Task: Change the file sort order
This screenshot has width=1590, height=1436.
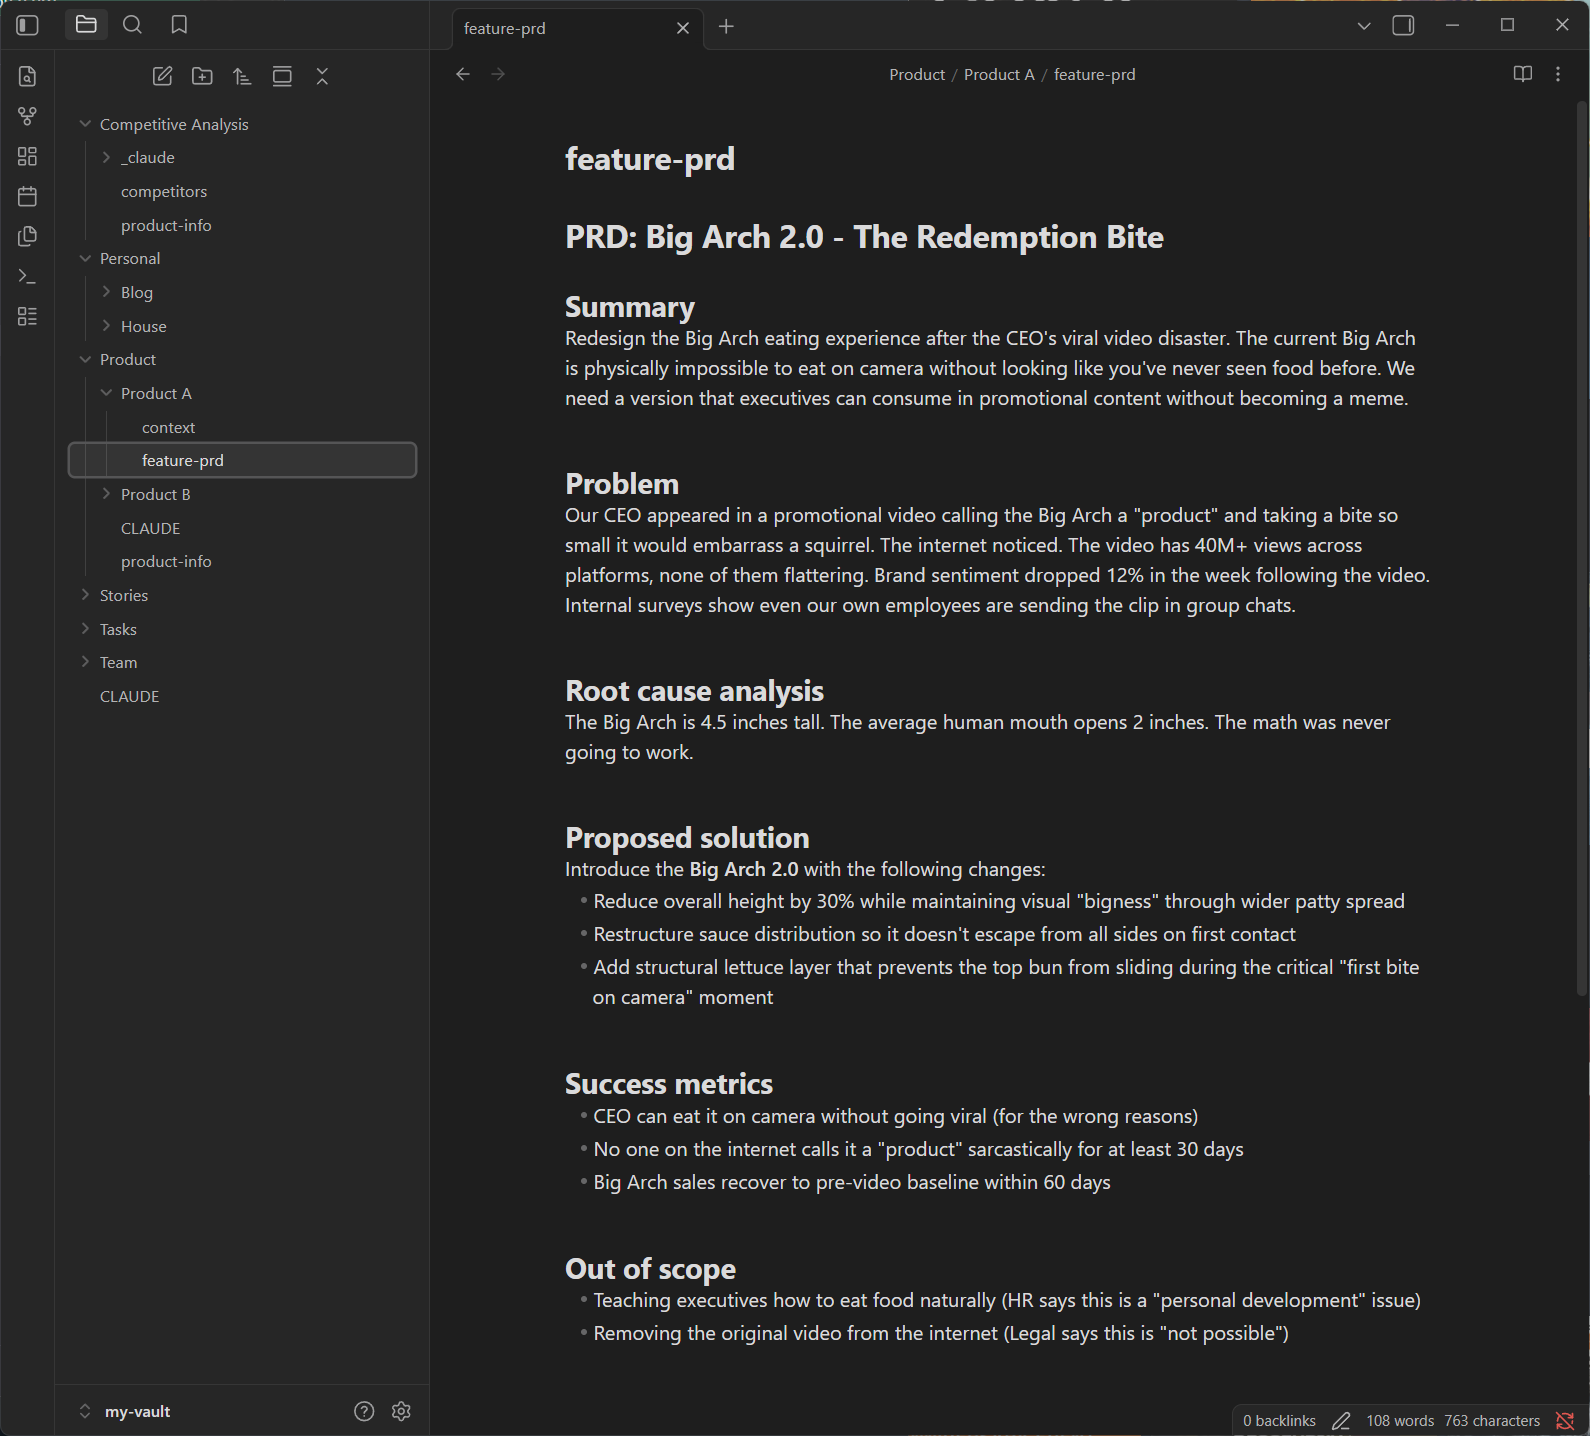Action: 242,76
